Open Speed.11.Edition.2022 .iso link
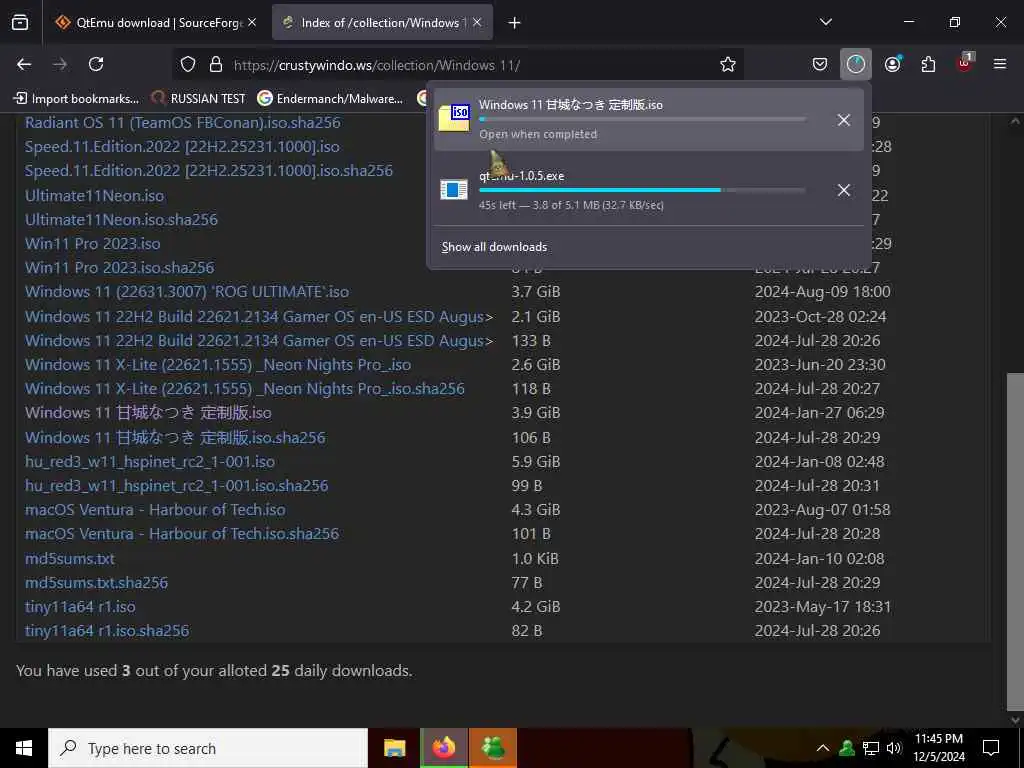The image size is (1024, 768). [x=182, y=147]
